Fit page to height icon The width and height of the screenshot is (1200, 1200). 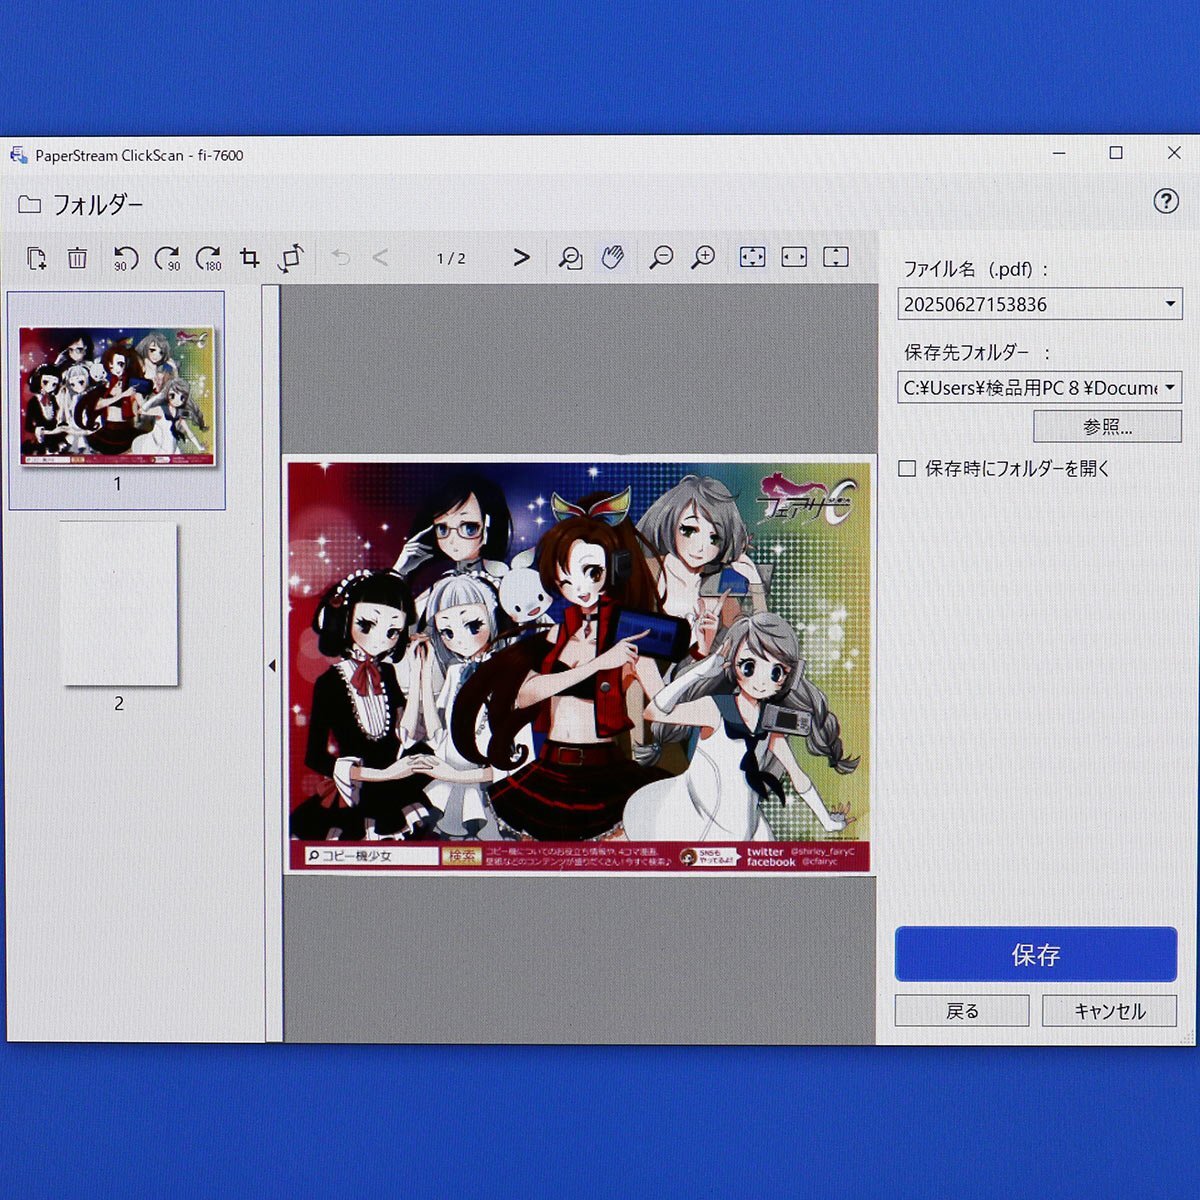pos(836,258)
